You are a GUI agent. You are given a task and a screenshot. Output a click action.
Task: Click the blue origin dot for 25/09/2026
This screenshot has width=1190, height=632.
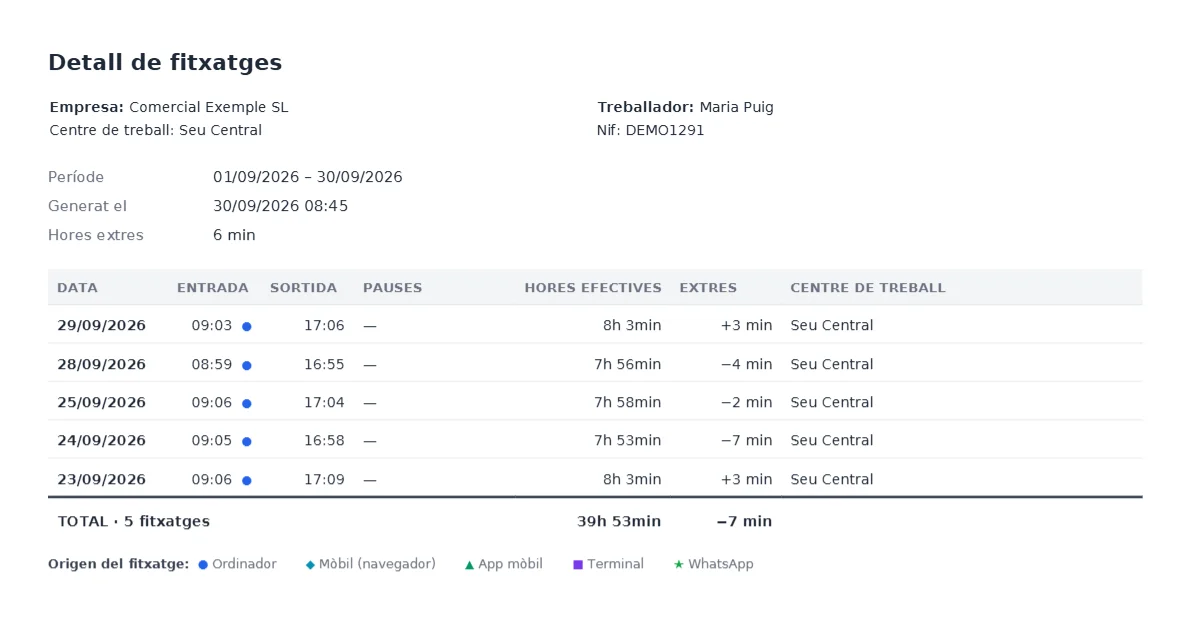[247, 404]
